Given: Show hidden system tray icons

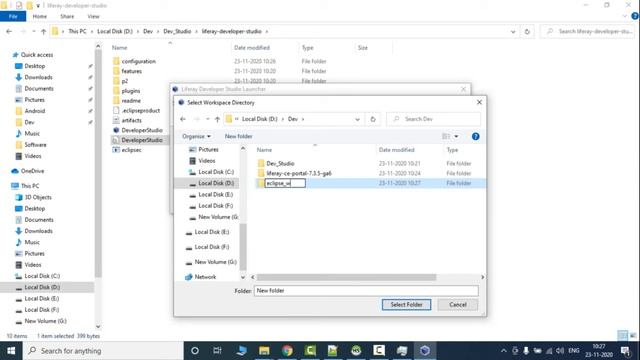Looking at the screenshot, I should (x=504, y=351).
